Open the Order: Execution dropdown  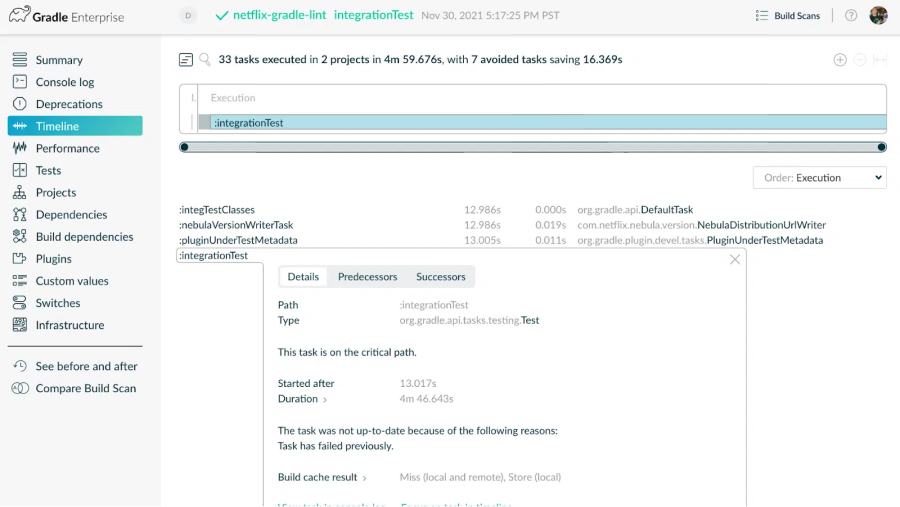tap(820, 177)
